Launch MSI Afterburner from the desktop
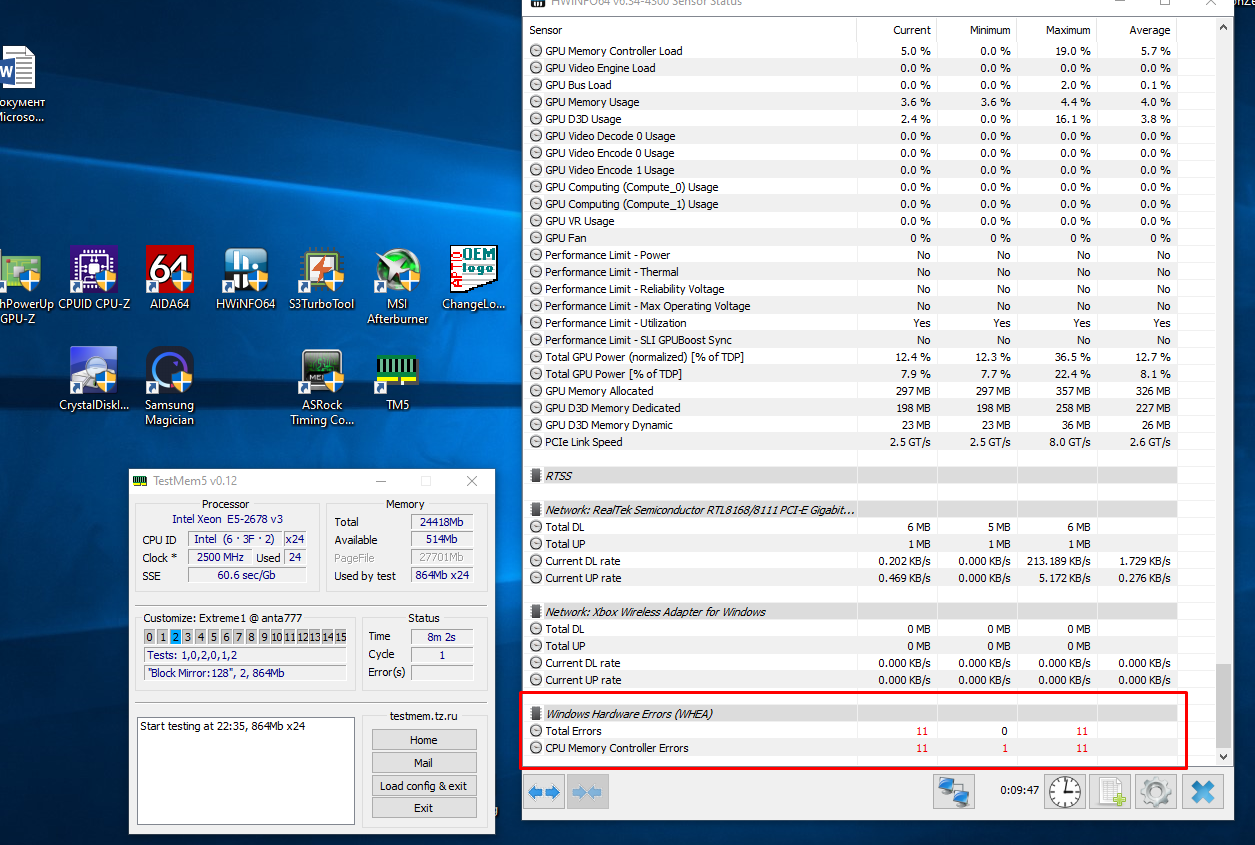The height and width of the screenshot is (845, 1255). [x=398, y=286]
